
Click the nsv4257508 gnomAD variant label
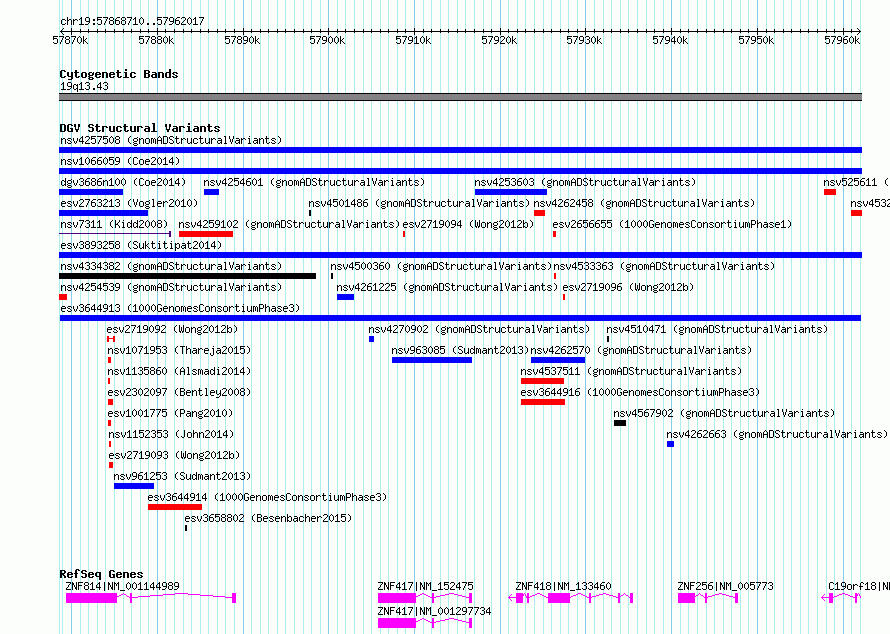(171, 140)
